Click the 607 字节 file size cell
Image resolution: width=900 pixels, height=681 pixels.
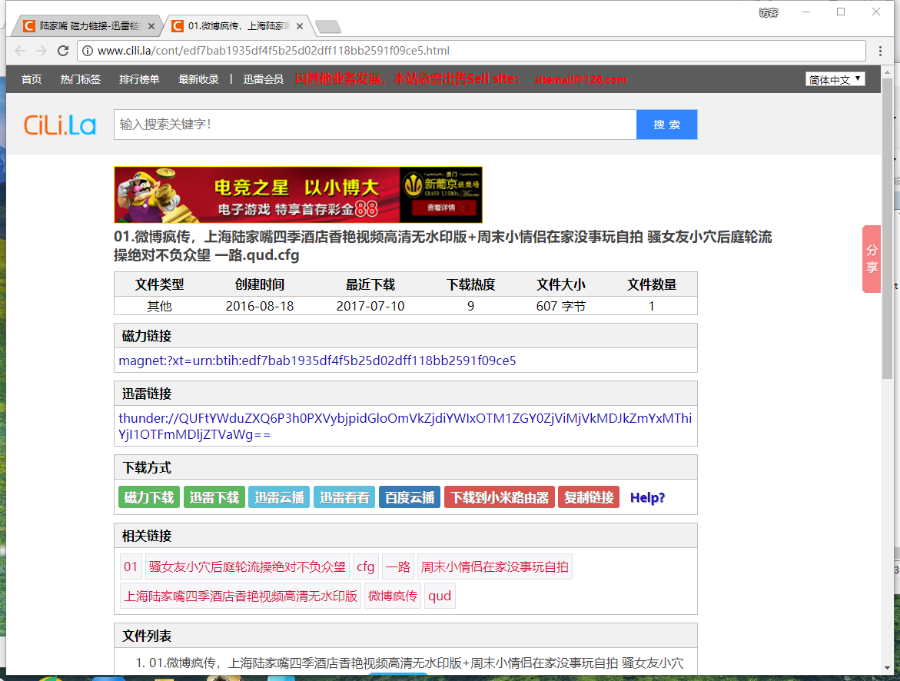tap(561, 306)
